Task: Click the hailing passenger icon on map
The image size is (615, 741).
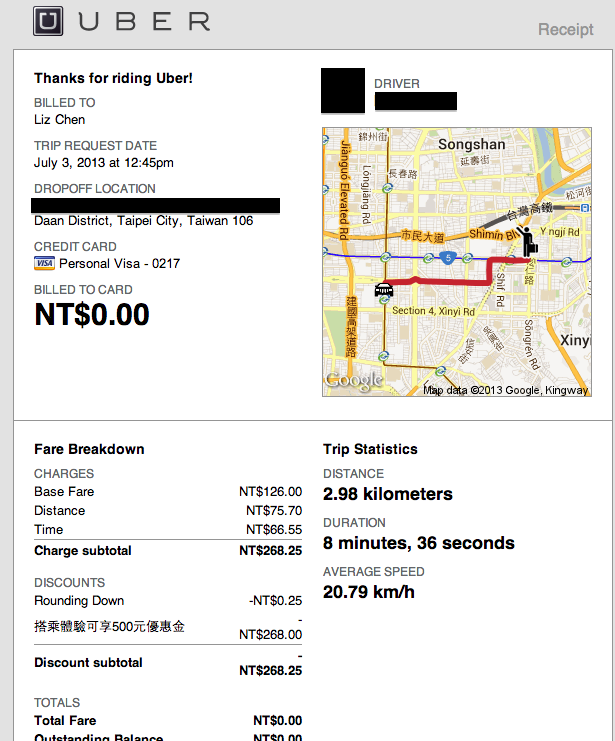Action: (528, 241)
